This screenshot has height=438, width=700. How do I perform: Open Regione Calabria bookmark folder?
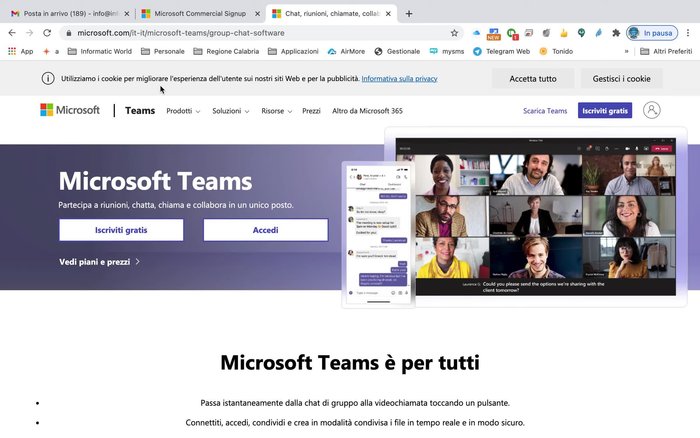pos(226,51)
